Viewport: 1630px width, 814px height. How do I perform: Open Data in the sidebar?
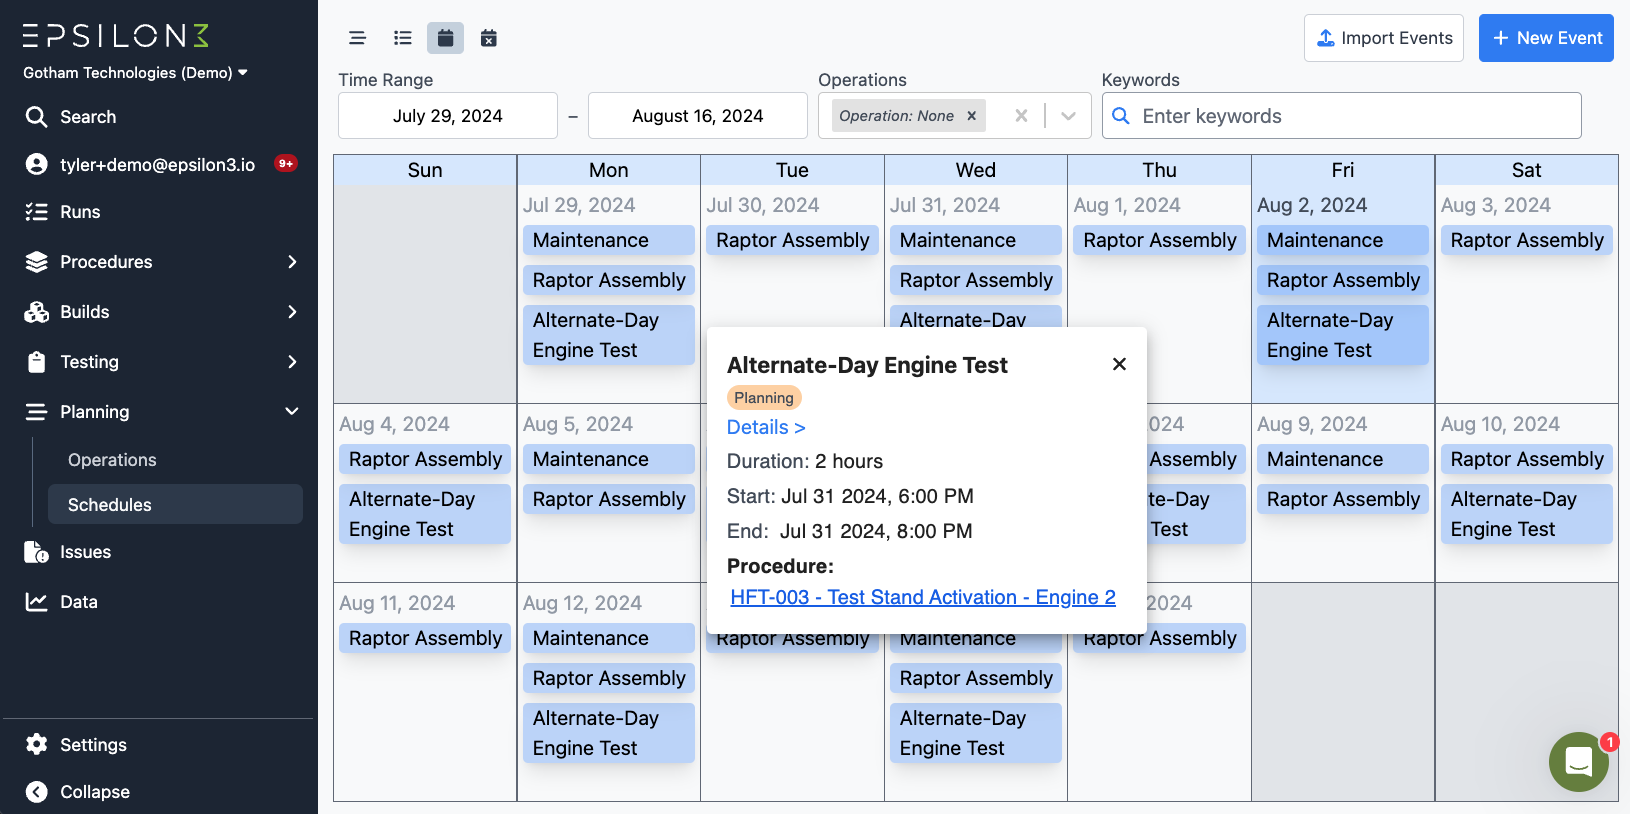pos(79,602)
